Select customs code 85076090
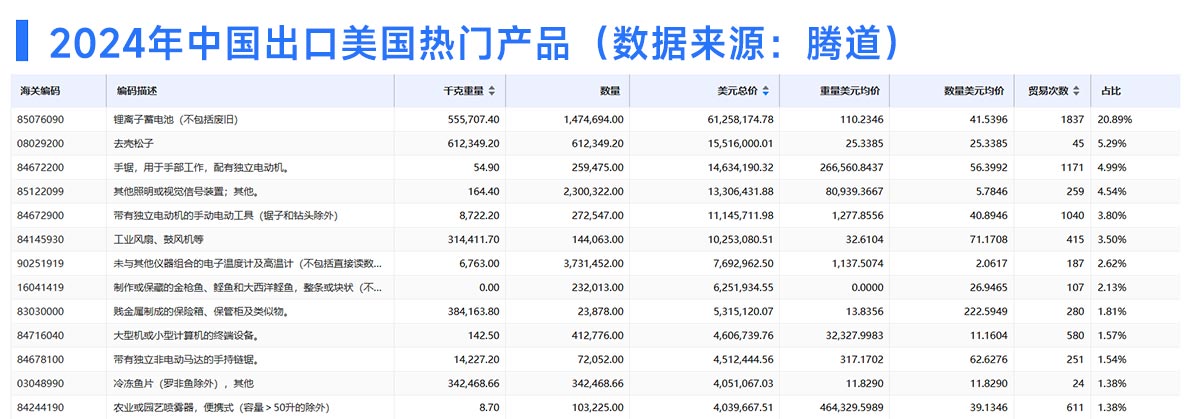Screen dimensions: 1190x419 coord(39,120)
